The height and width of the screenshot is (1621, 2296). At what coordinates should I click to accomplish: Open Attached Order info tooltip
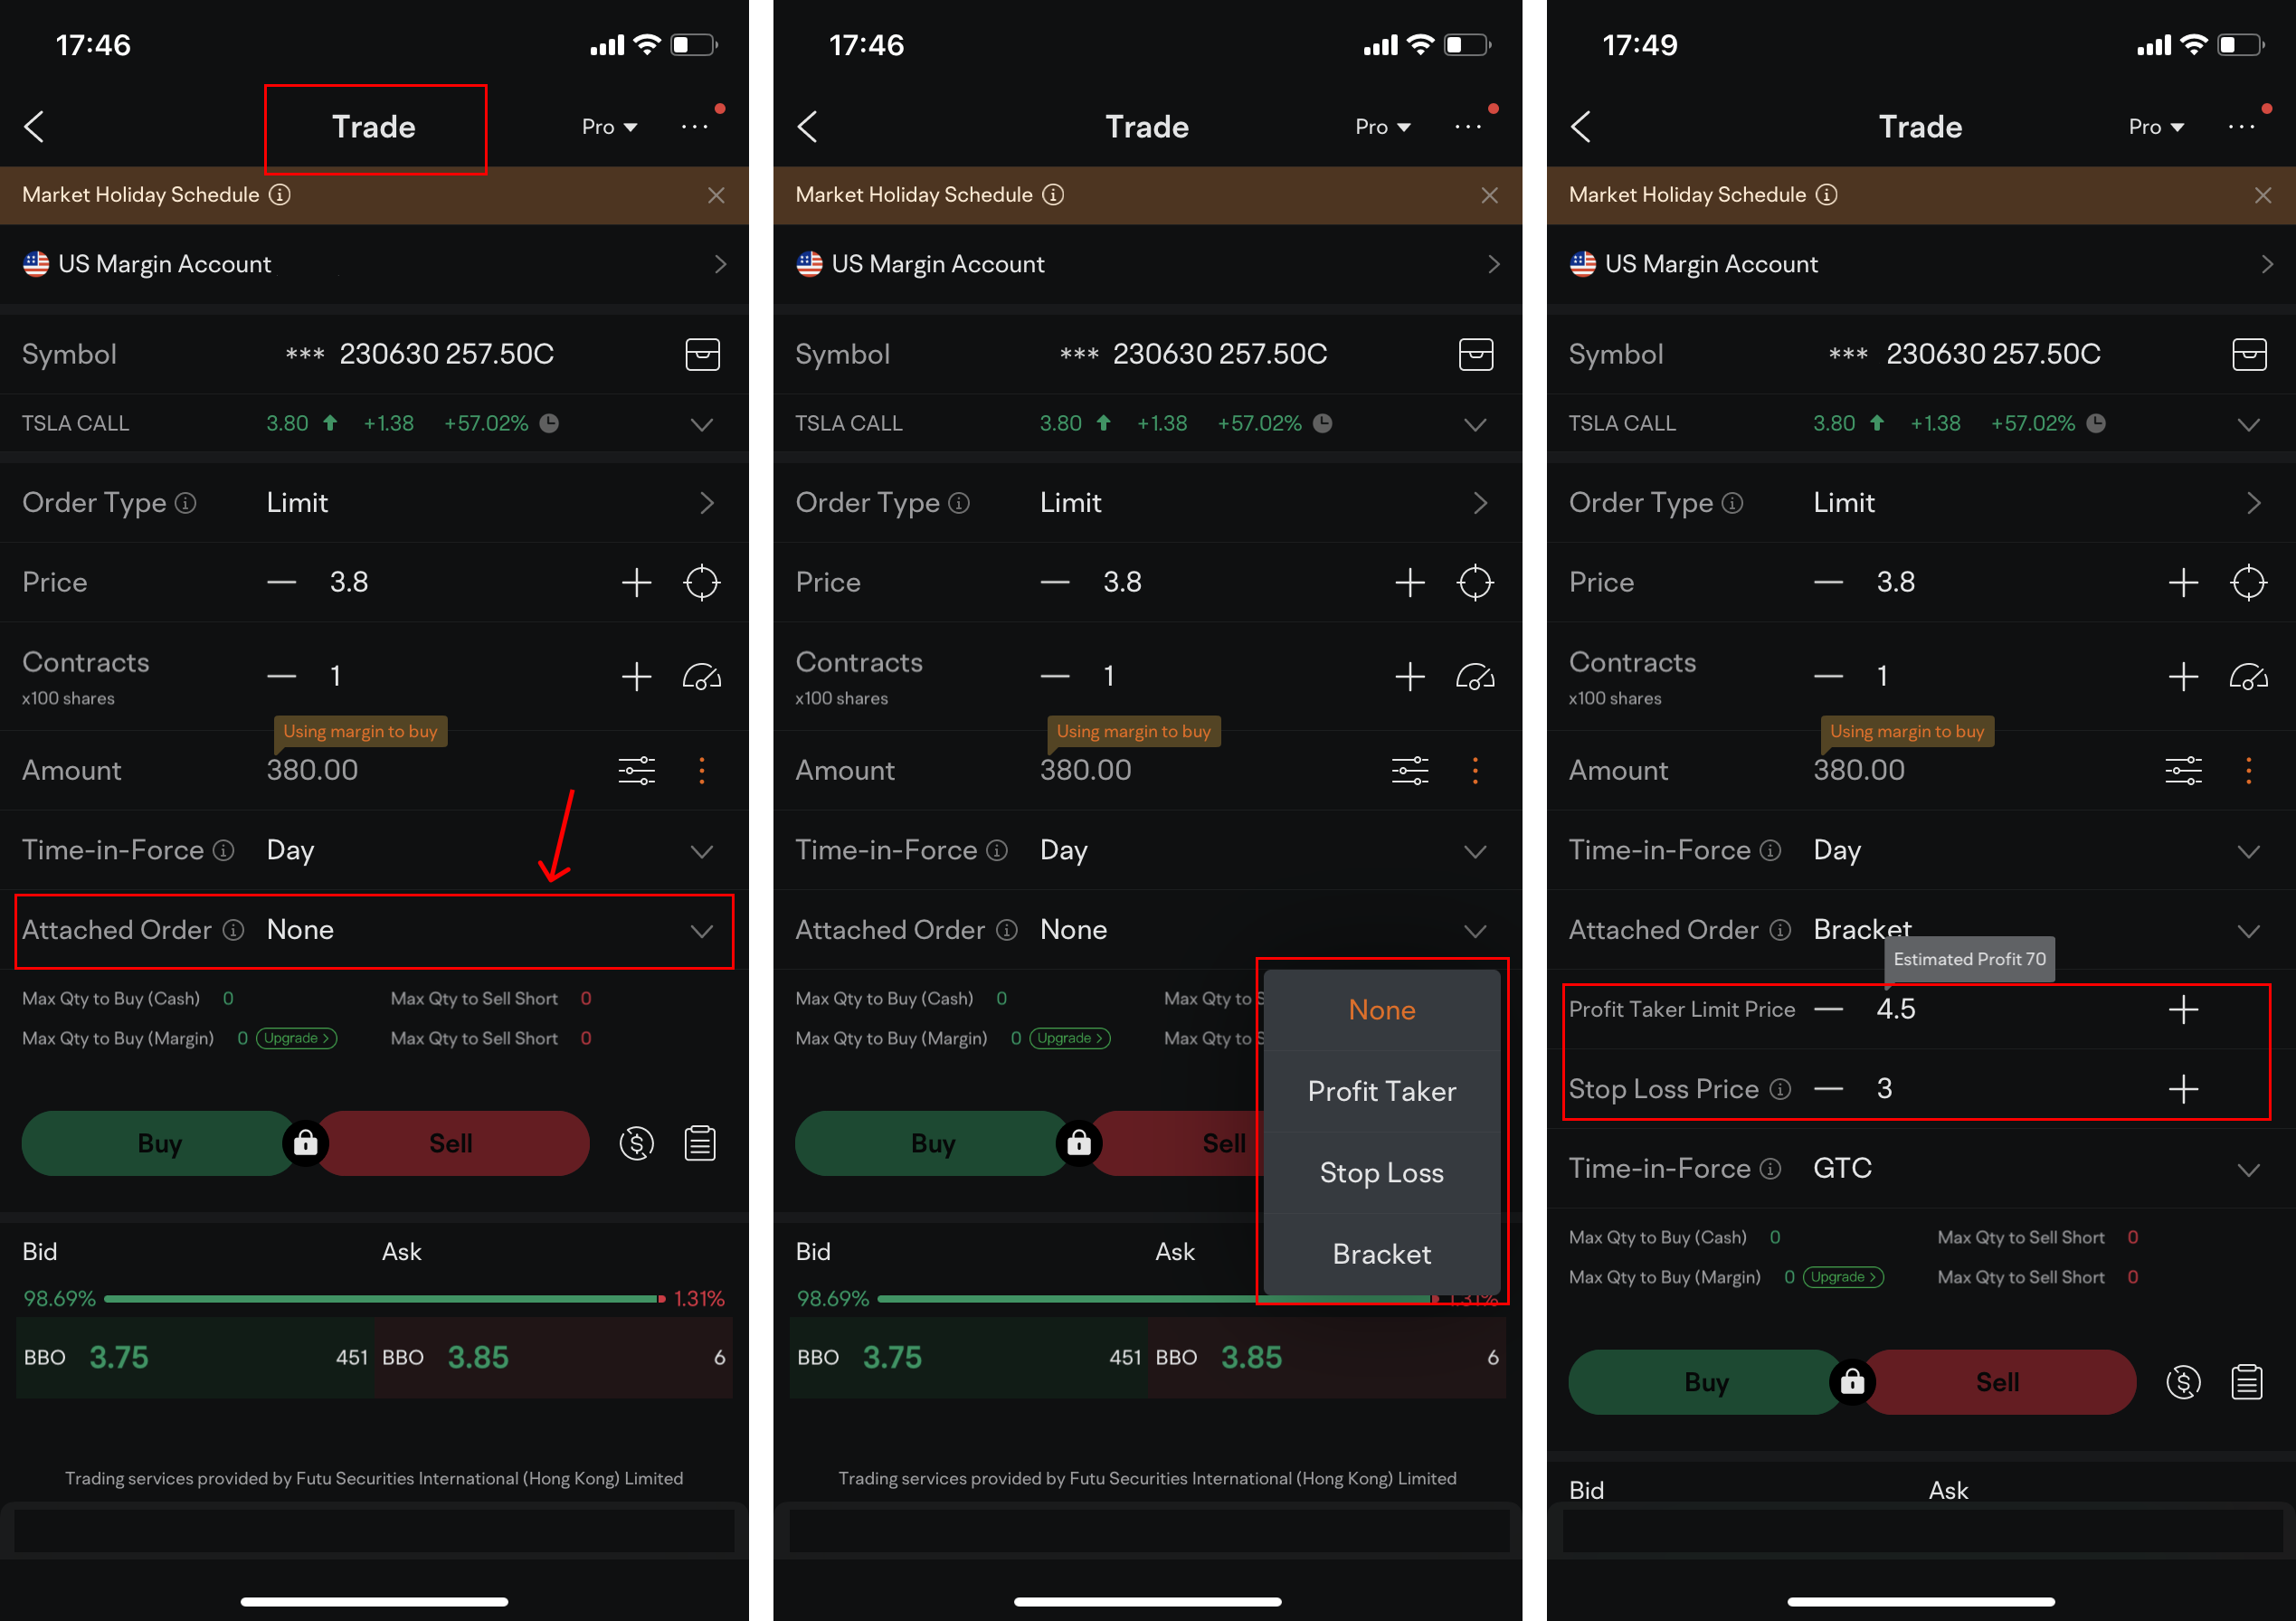pos(233,930)
